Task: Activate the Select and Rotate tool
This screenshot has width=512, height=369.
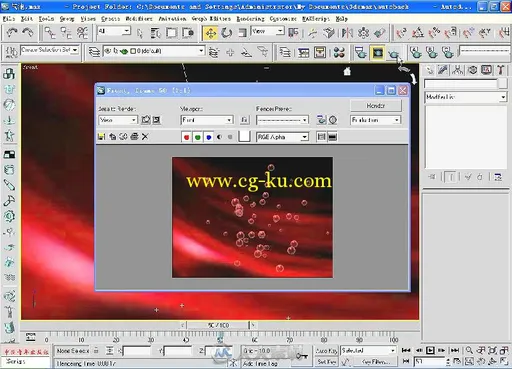Action: pos(227,33)
